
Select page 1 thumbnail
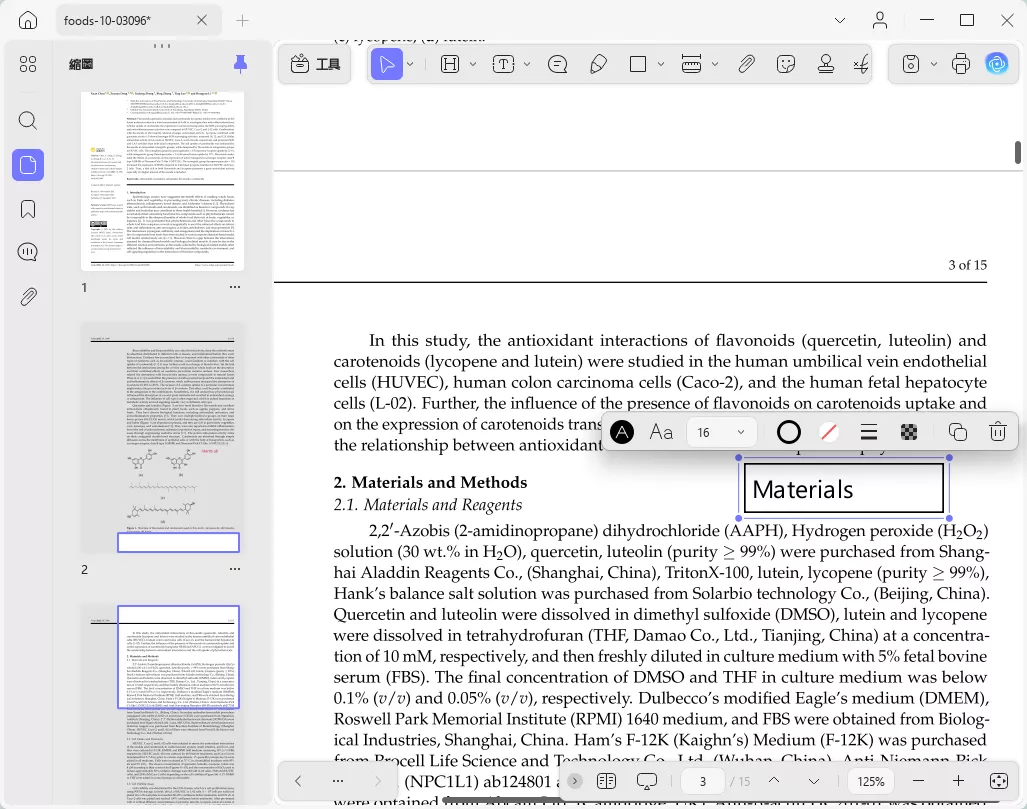pyautogui.click(x=162, y=181)
